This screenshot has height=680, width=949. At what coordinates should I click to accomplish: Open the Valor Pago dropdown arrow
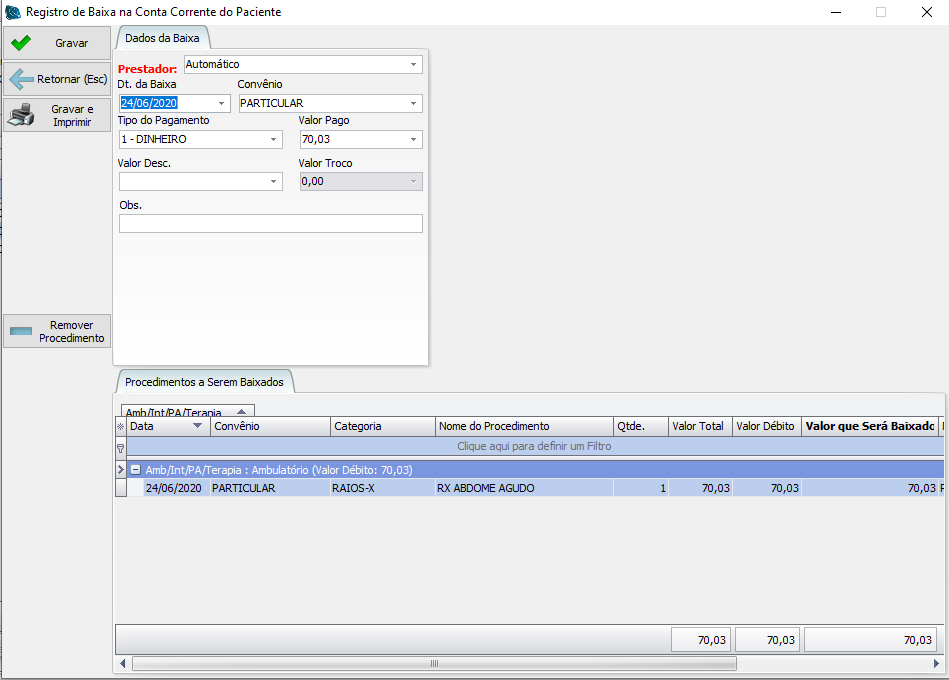point(413,140)
